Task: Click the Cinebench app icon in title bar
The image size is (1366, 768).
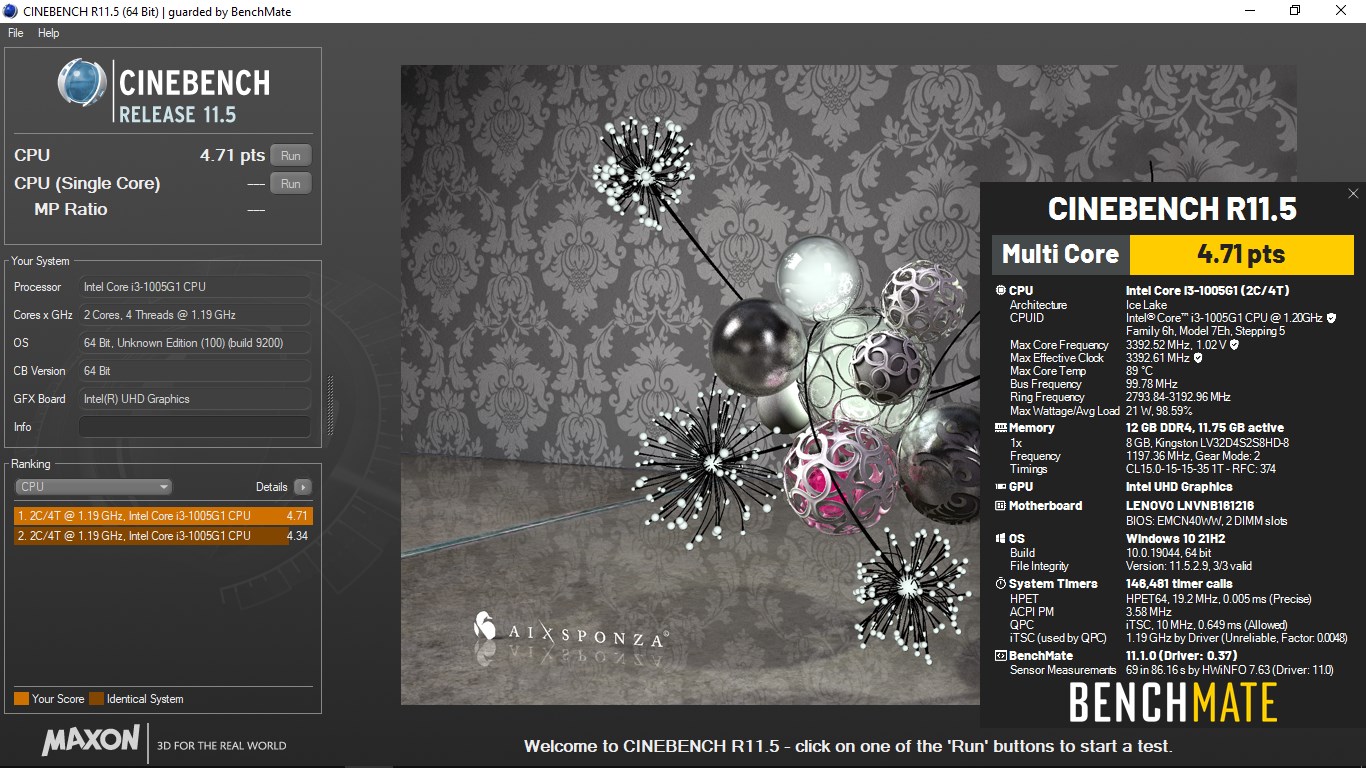Action: tap(10, 11)
